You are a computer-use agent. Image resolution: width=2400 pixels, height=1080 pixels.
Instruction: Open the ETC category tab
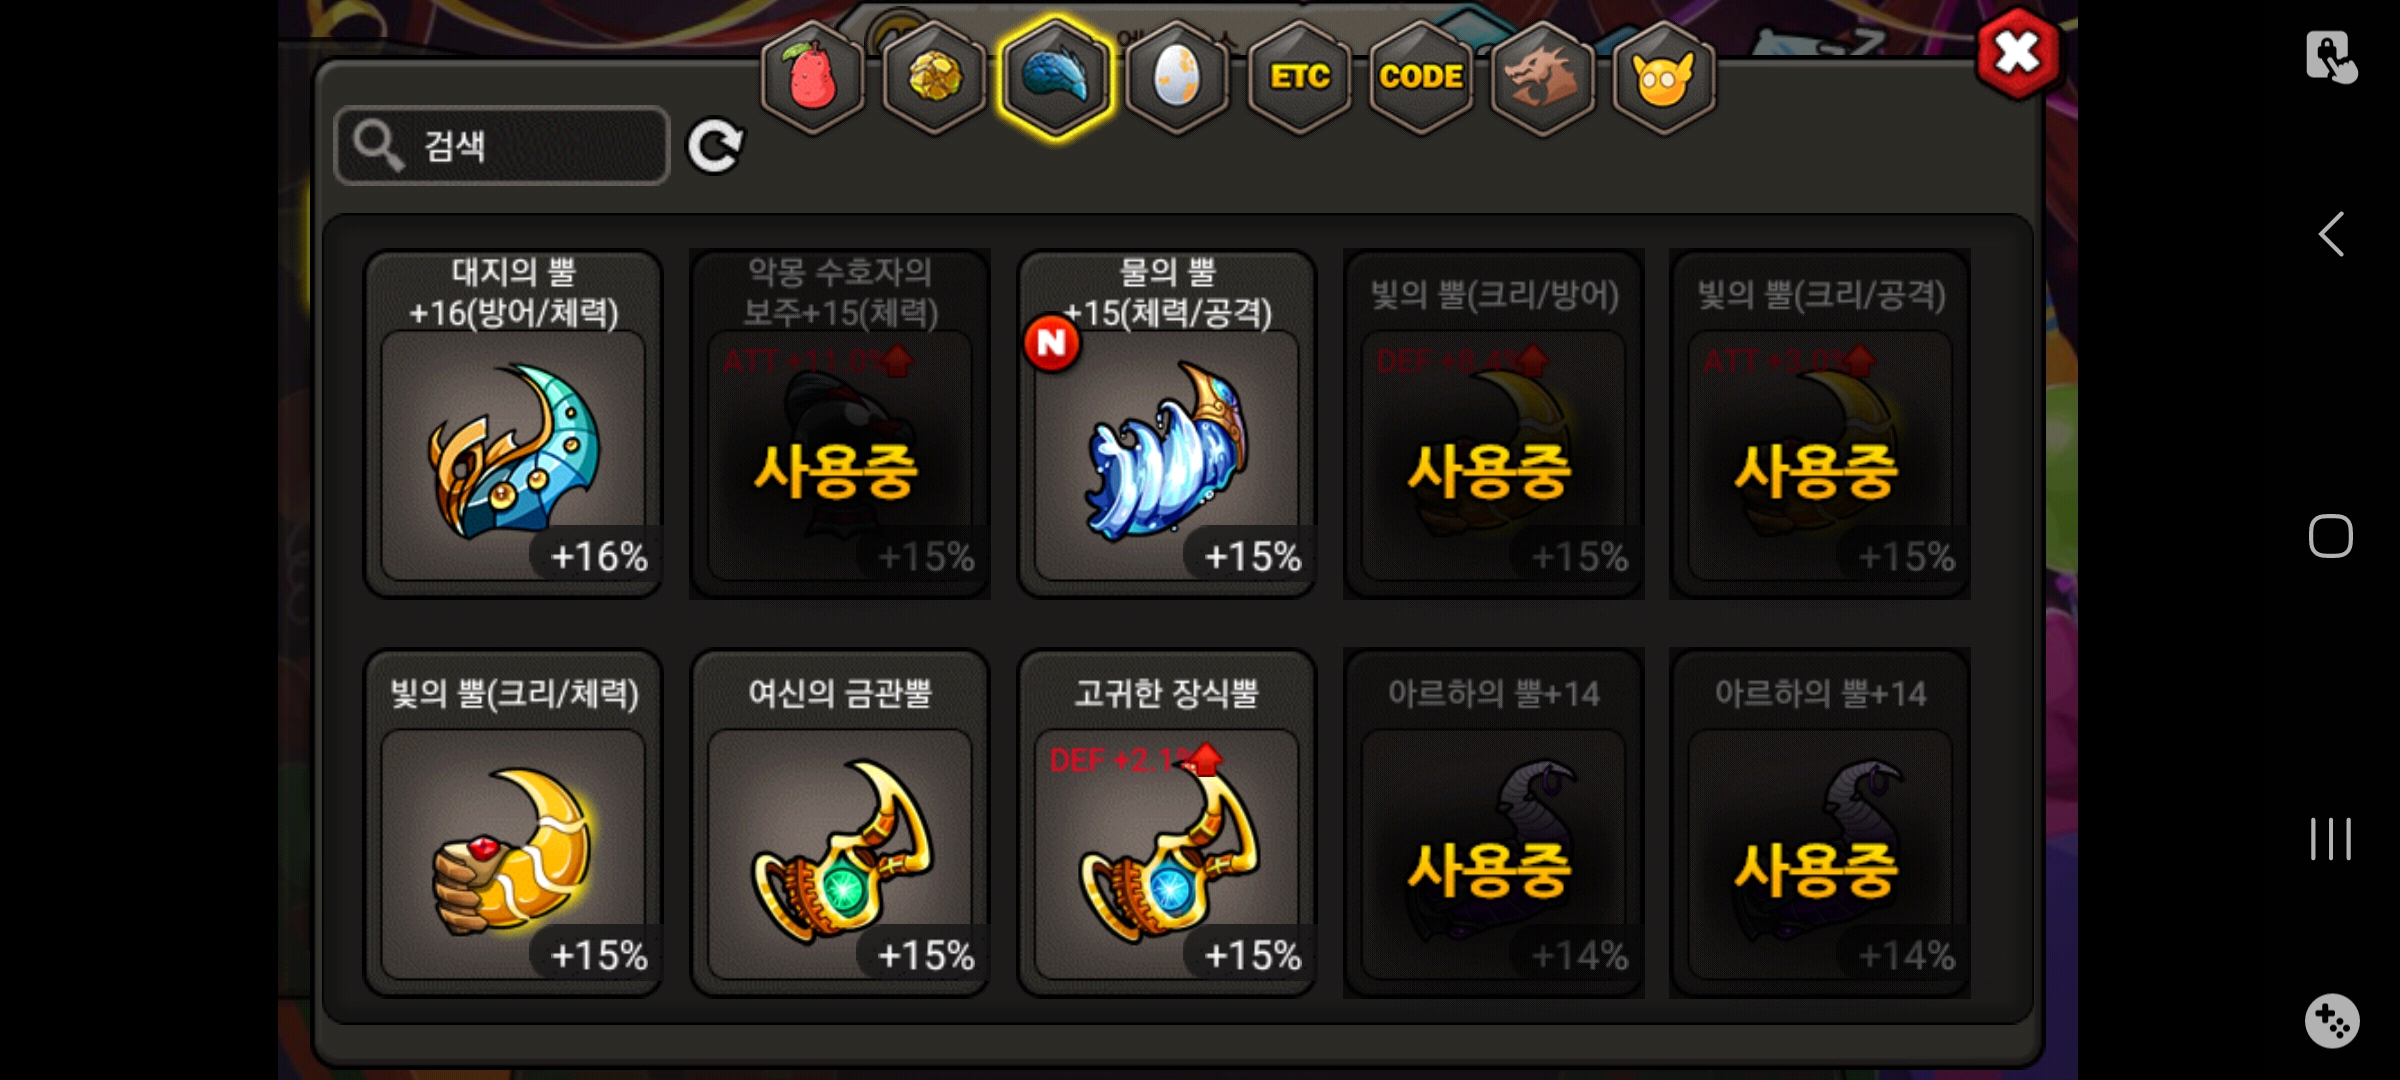[1300, 77]
